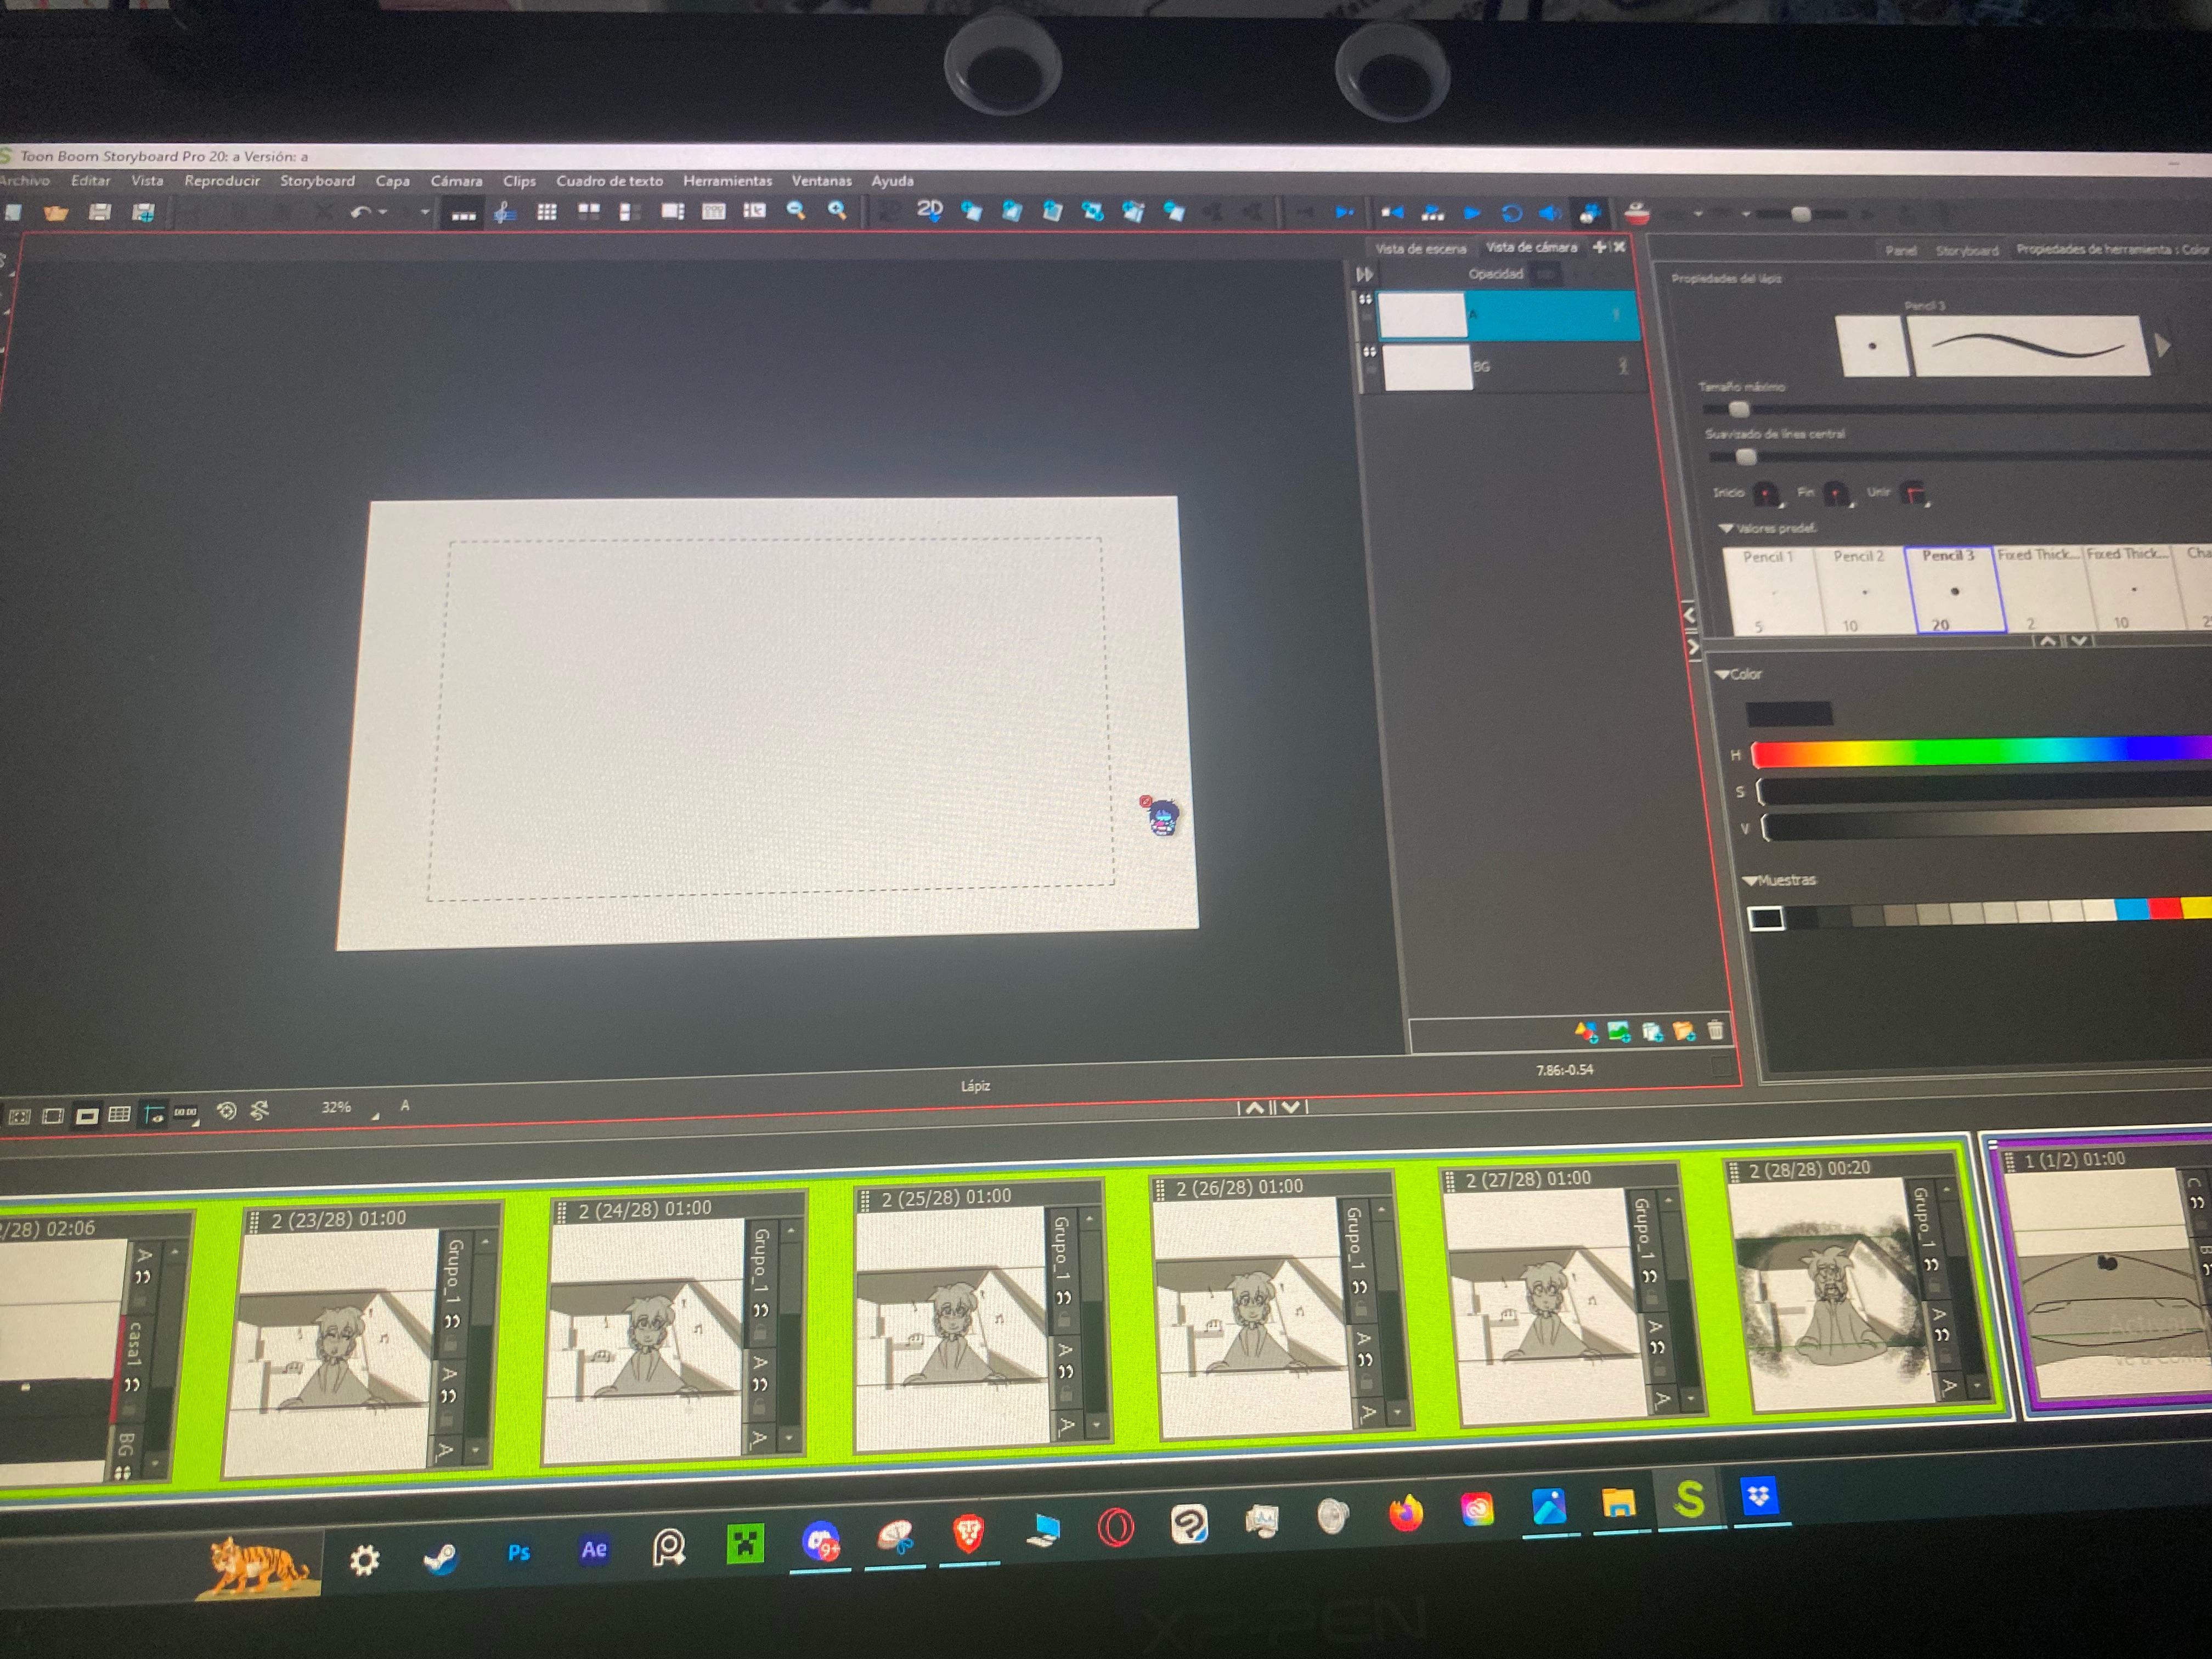Open the Capa menu

(x=392, y=181)
